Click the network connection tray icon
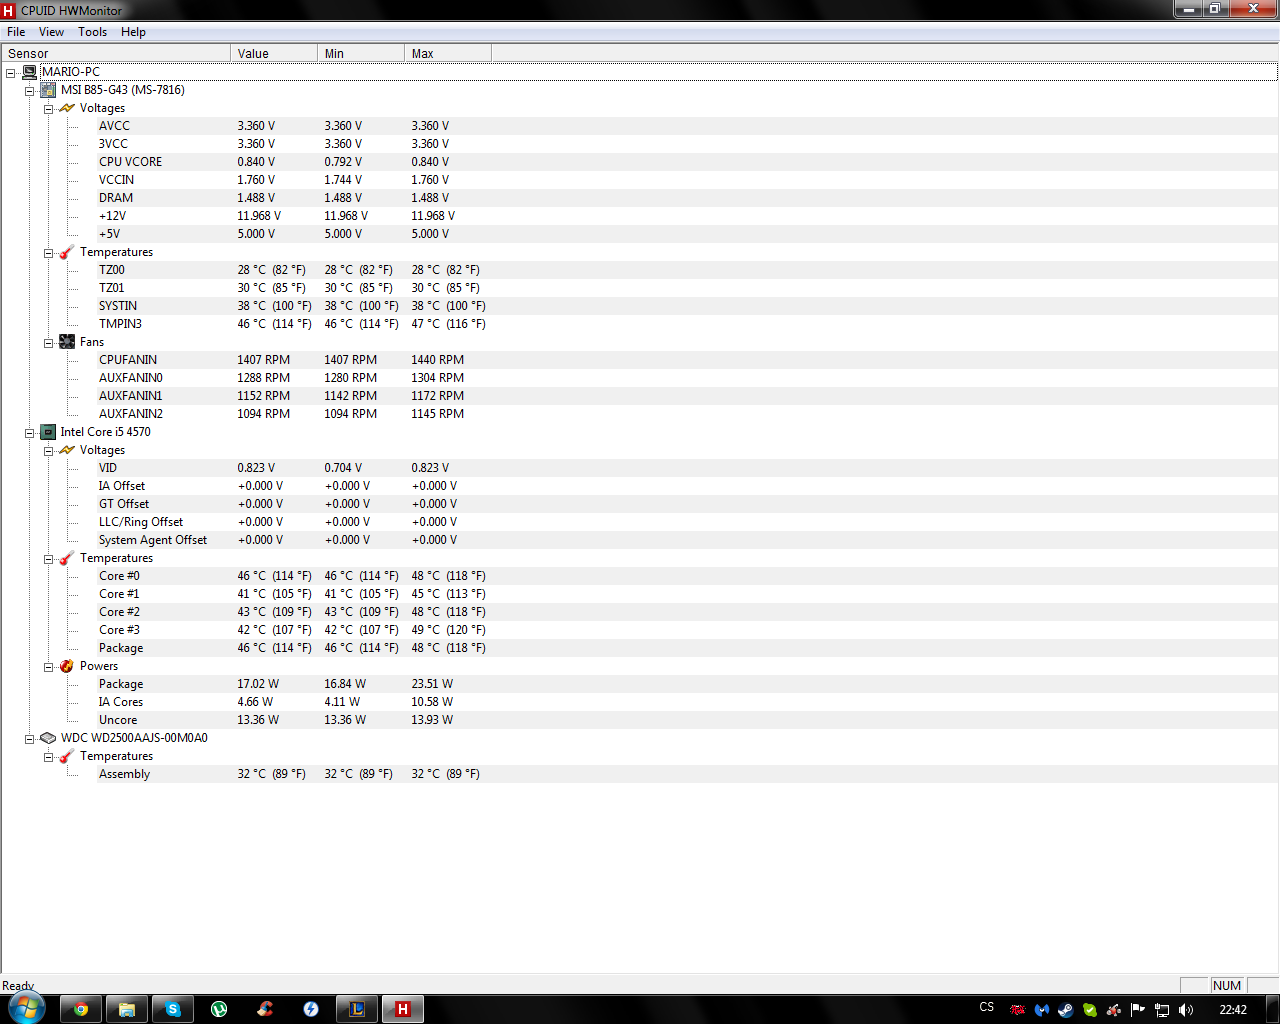1280x1024 pixels. coord(1162,1010)
